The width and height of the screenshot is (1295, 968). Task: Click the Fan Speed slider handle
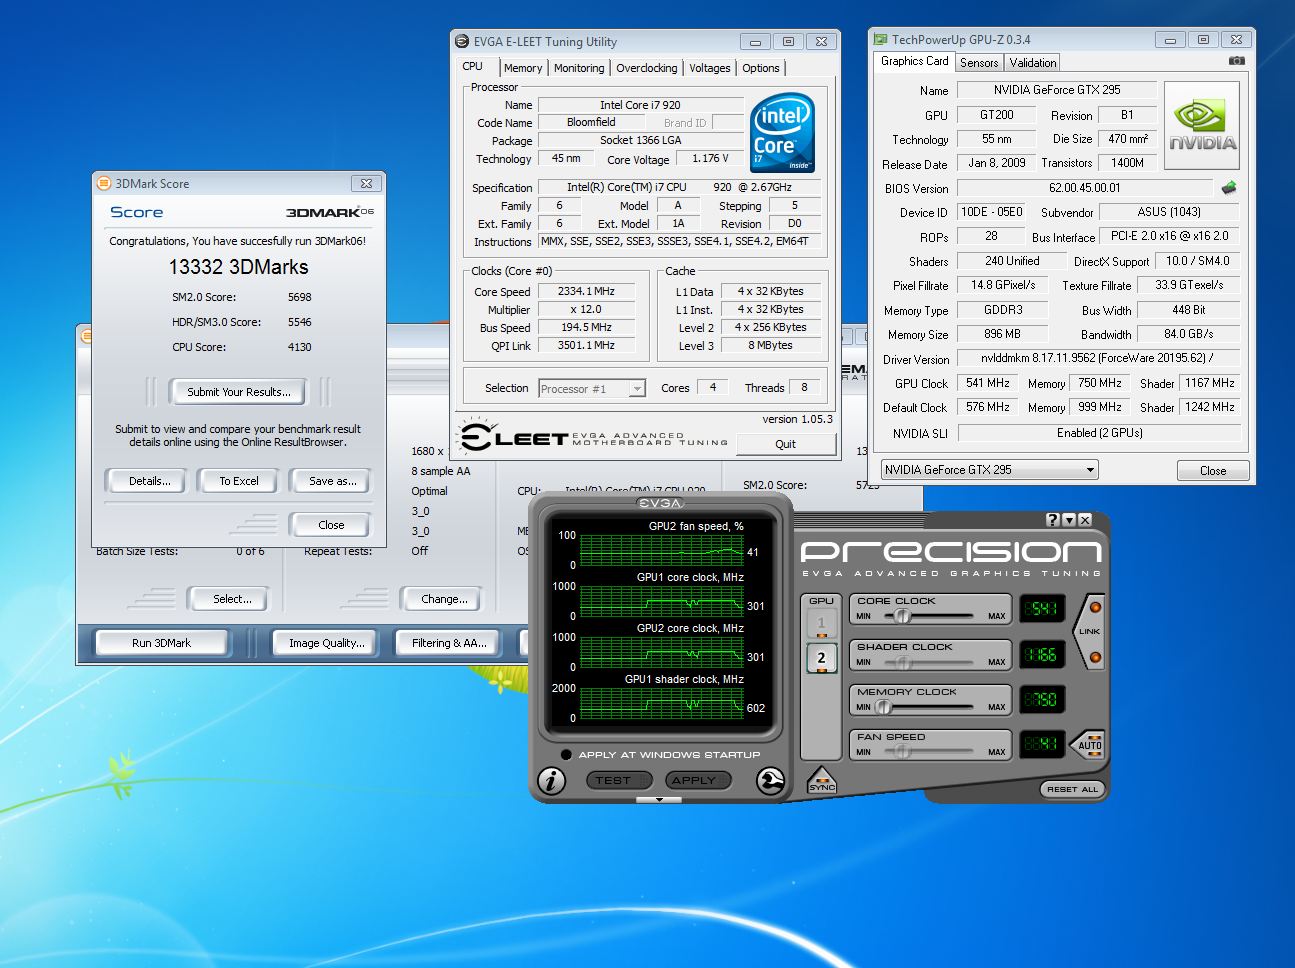[x=902, y=752]
